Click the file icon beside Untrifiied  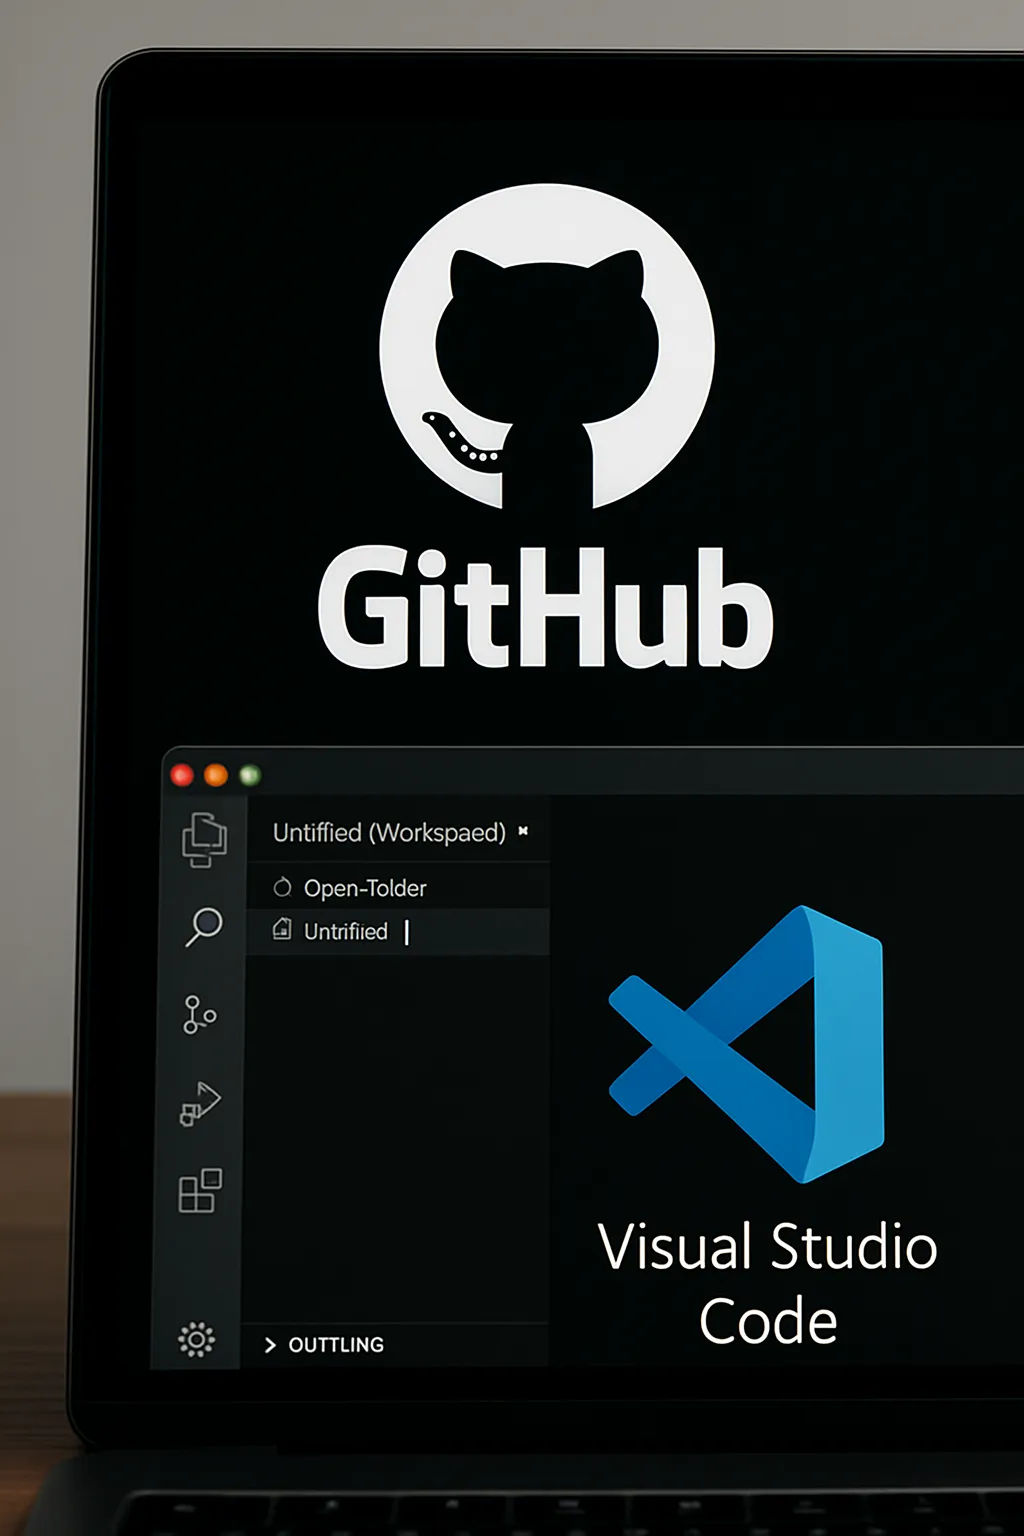pyautogui.click(x=282, y=930)
